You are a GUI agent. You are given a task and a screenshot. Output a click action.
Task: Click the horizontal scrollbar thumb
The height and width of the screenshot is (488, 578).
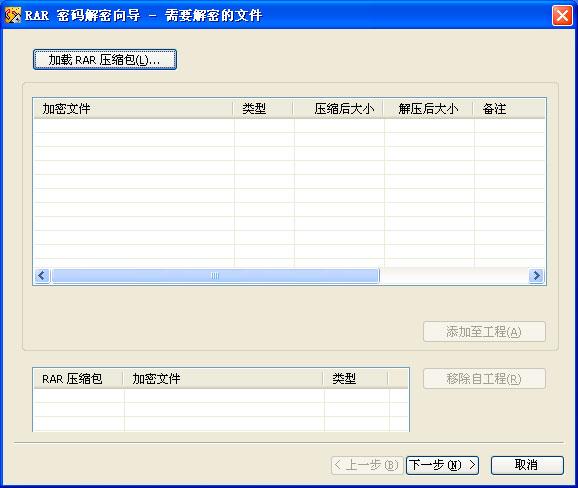[215, 275]
